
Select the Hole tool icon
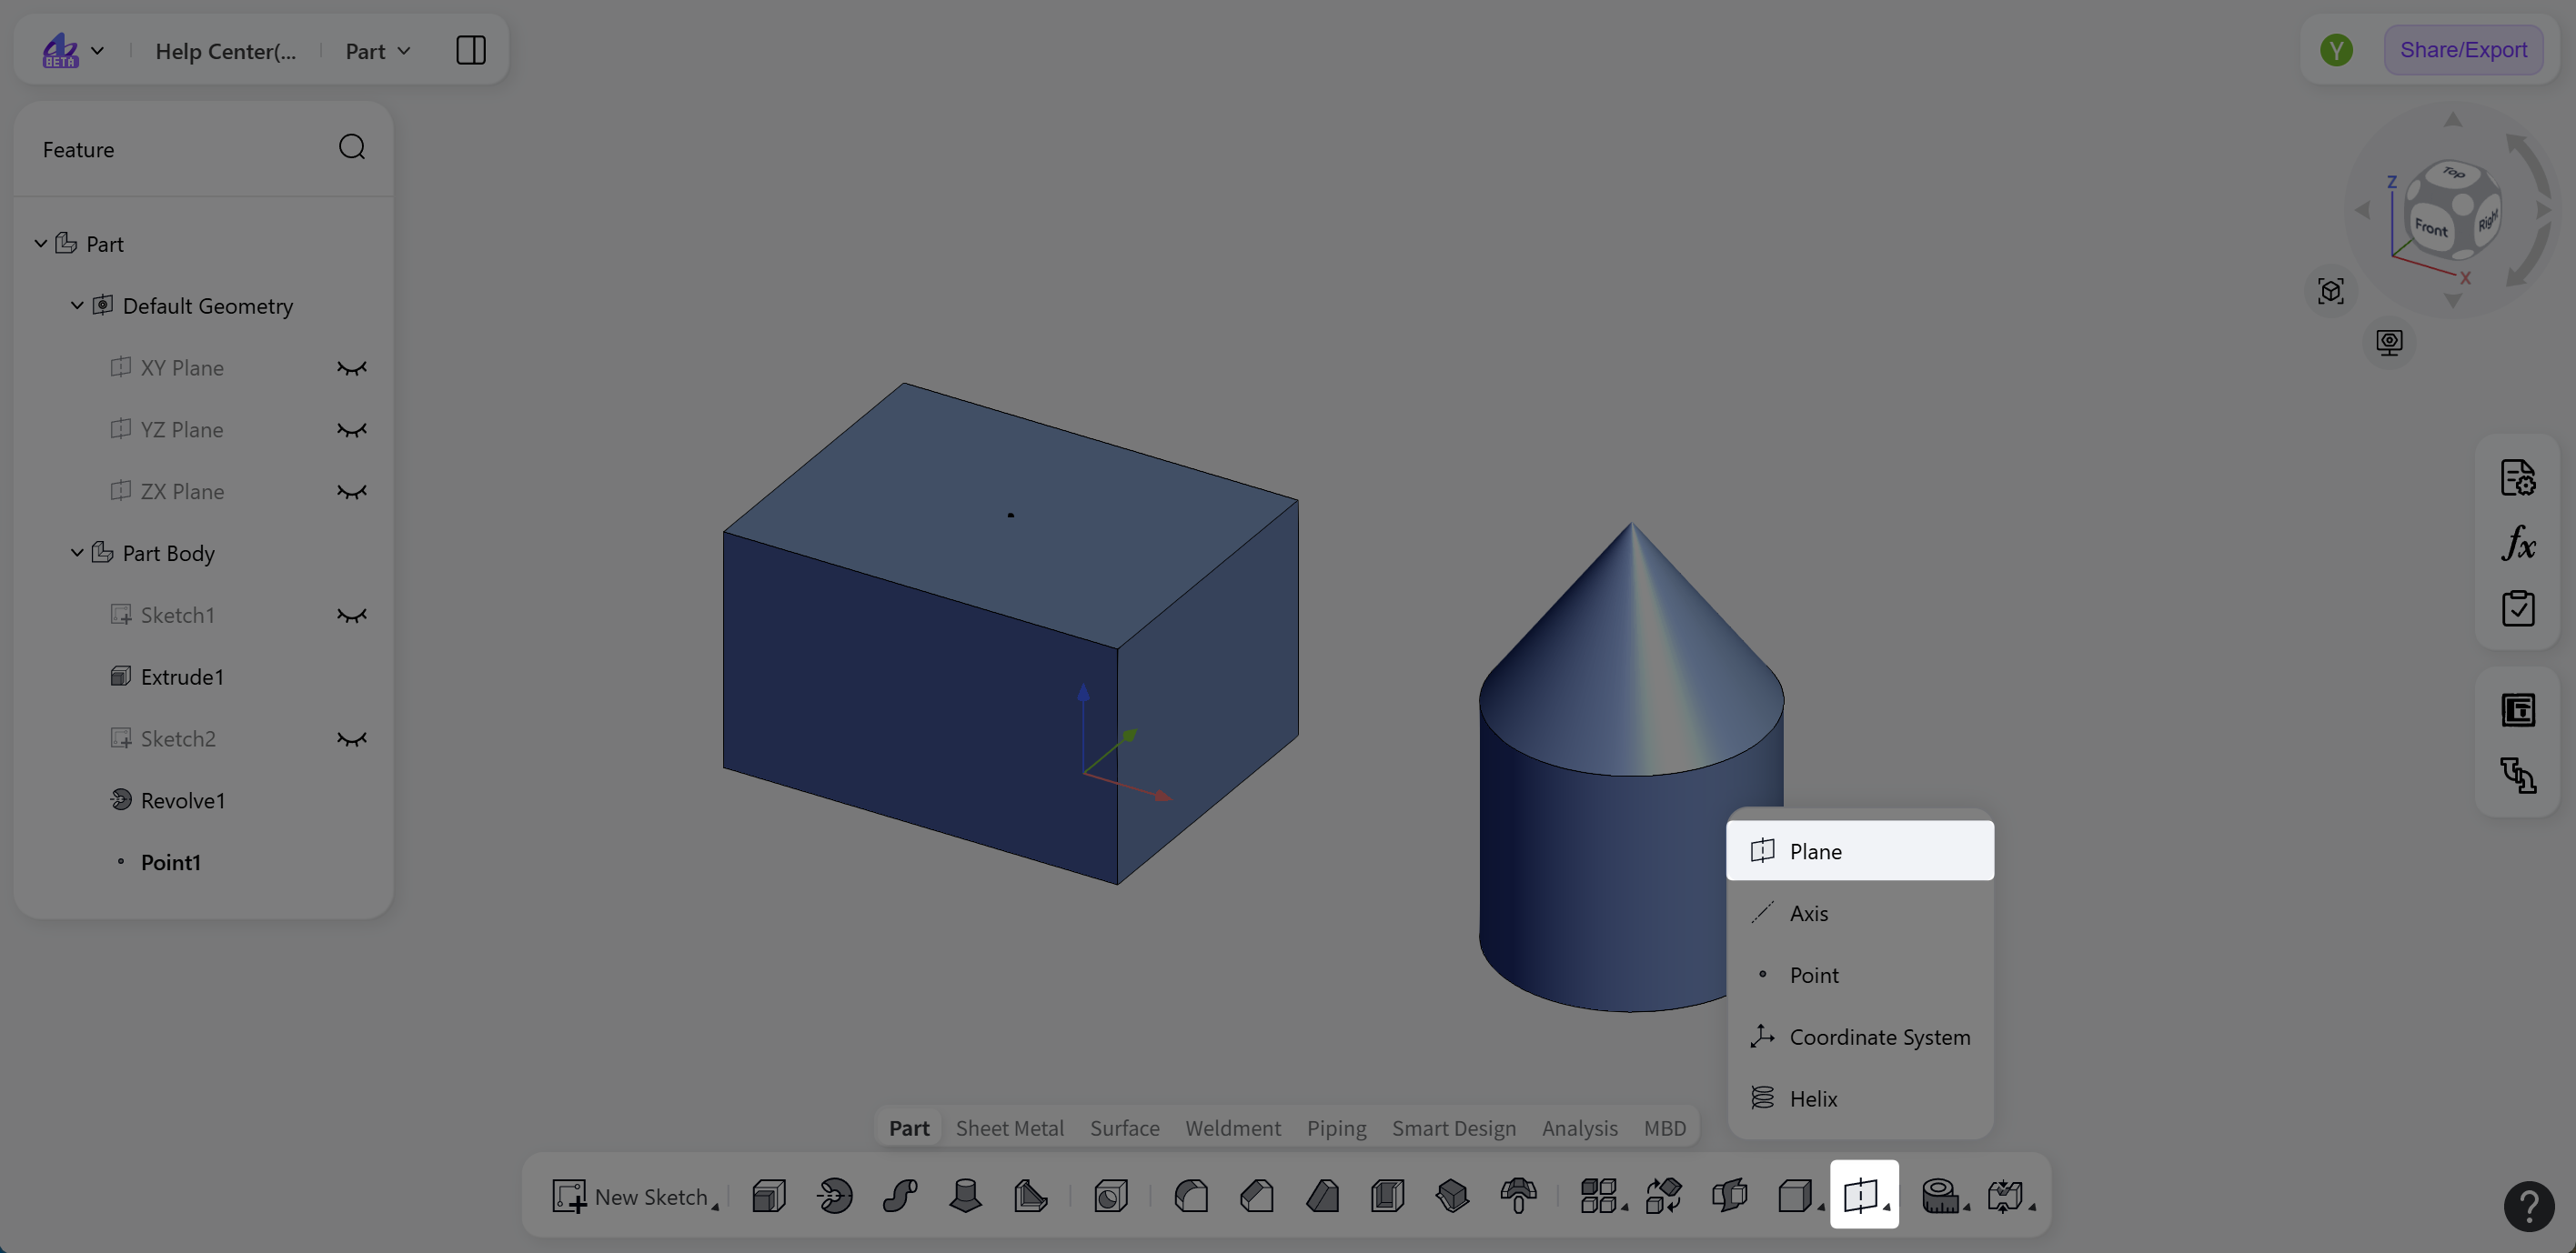1111,1195
